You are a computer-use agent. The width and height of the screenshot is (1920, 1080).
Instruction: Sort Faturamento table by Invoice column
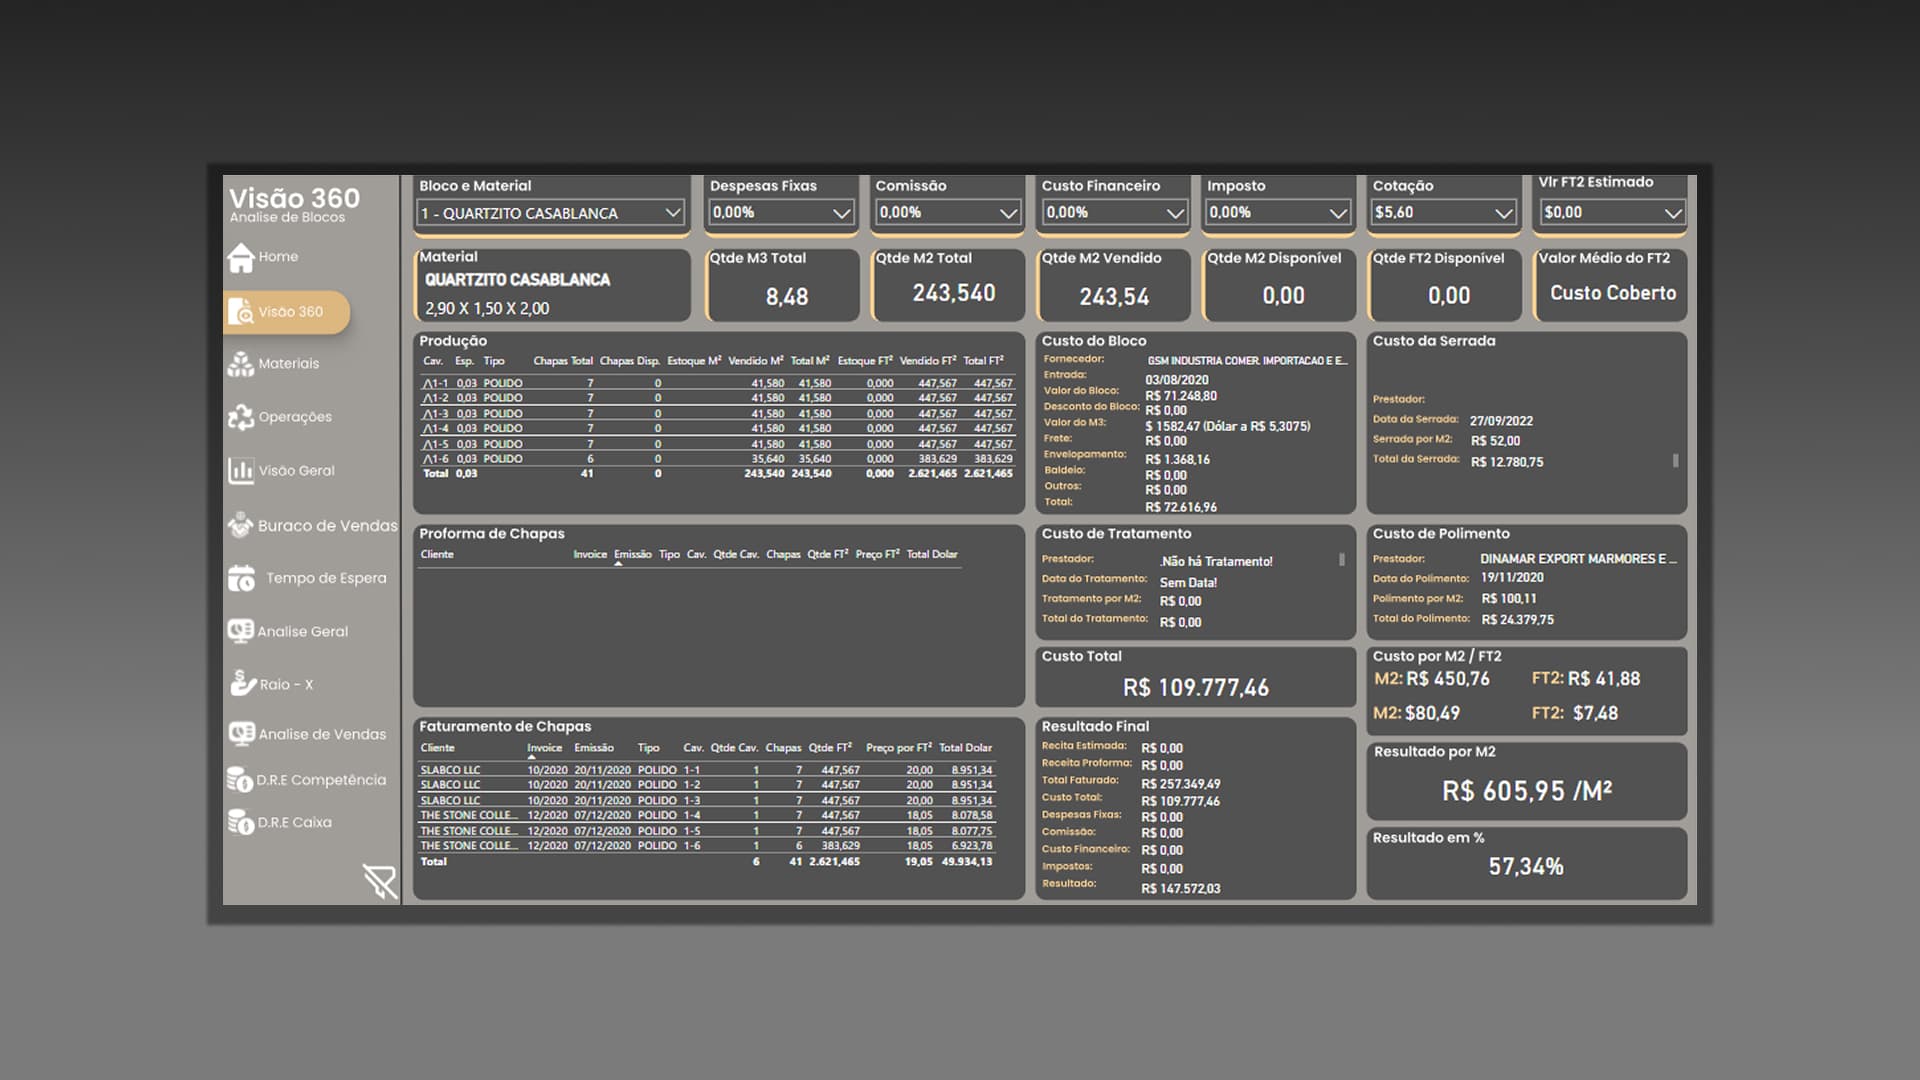pyautogui.click(x=545, y=748)
